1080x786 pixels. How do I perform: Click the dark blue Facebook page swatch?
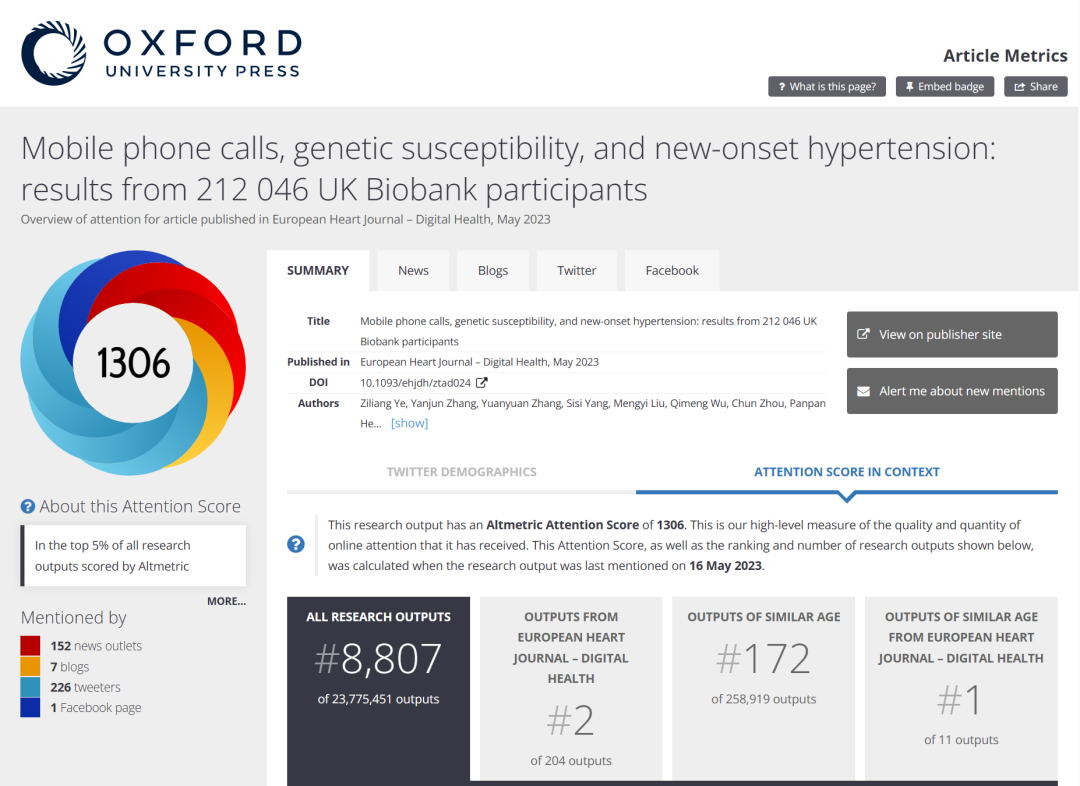30,707
